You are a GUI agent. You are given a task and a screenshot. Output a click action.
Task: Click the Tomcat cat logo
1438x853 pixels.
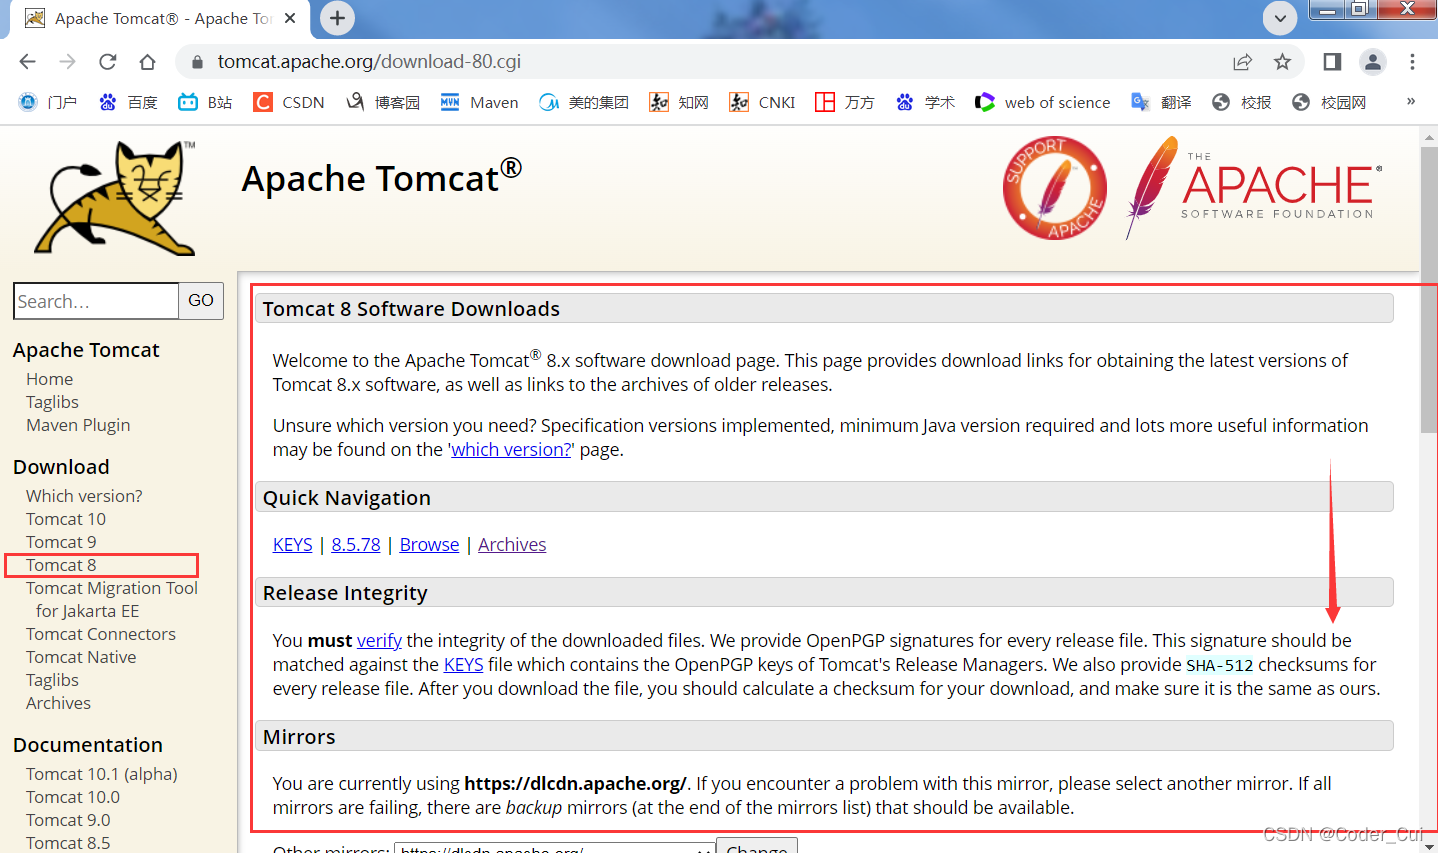point(115,198)
